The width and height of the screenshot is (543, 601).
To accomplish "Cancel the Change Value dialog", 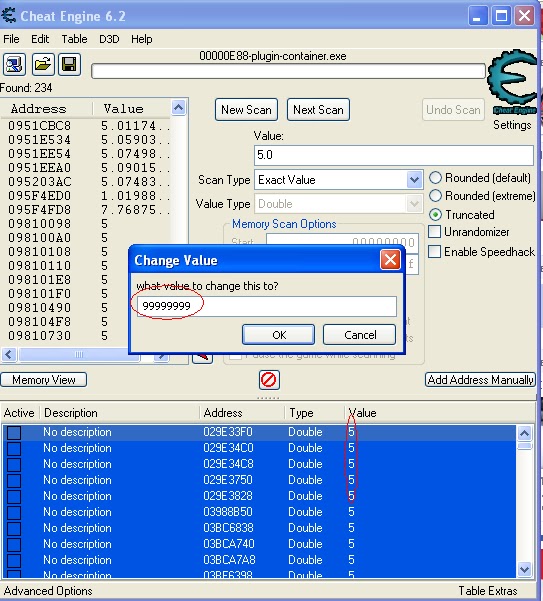I will tap(359, 335).
